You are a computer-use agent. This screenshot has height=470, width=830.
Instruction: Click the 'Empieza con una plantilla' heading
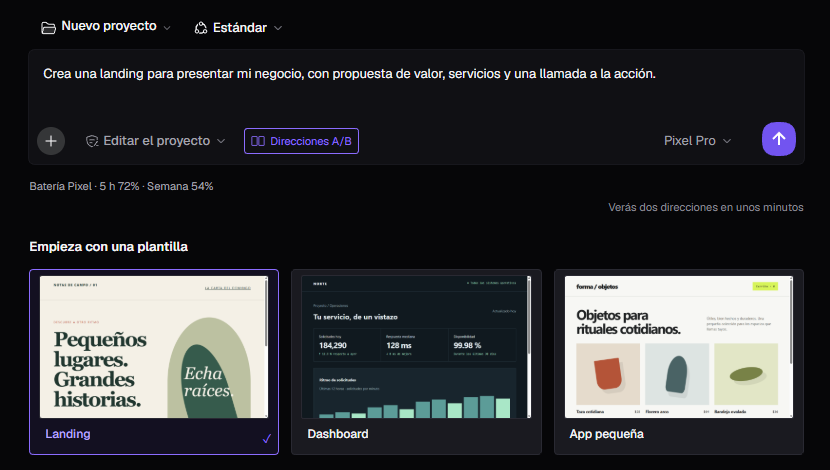click(x=109, y=247)
